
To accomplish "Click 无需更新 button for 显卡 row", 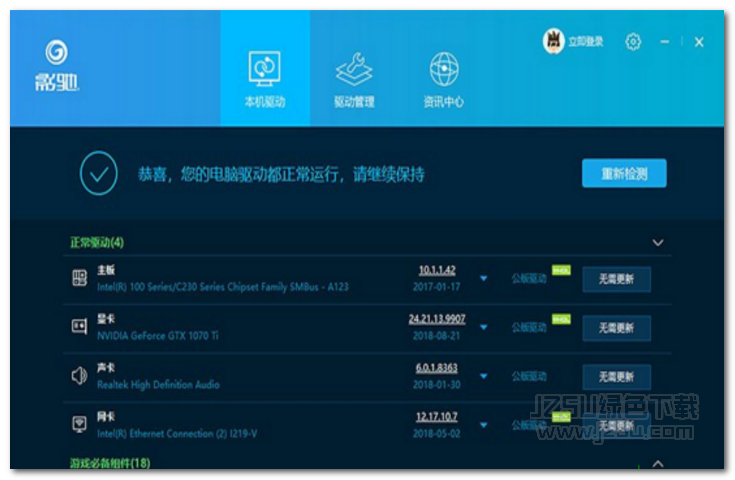I will [x=616, y=328].
